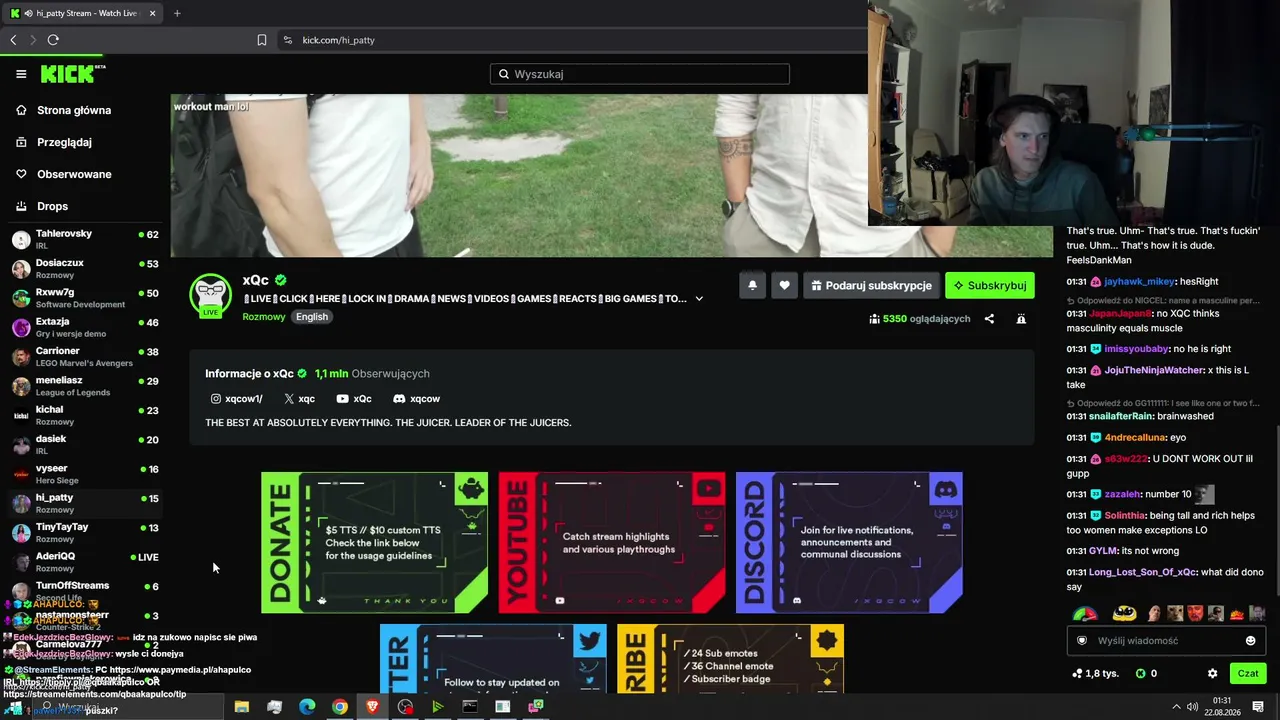1280x720 pixels.
Task: Share the stream via share icon
Action: click(x=989, y=319)
